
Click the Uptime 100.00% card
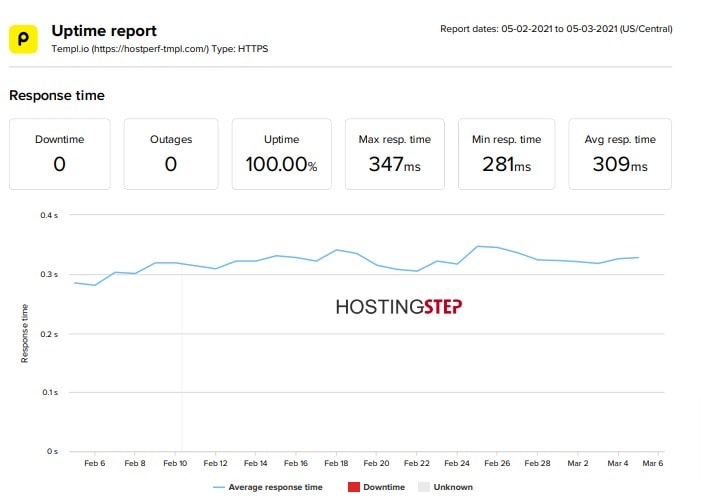tap(282, 154)
